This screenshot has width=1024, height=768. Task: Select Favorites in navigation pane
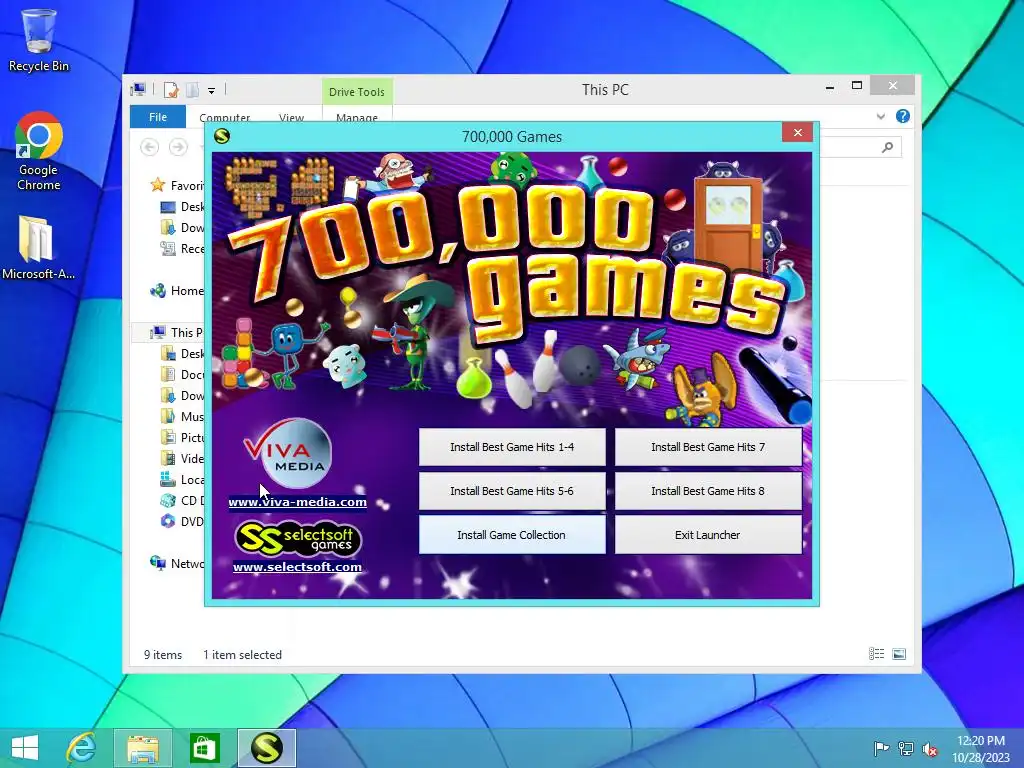176,185
